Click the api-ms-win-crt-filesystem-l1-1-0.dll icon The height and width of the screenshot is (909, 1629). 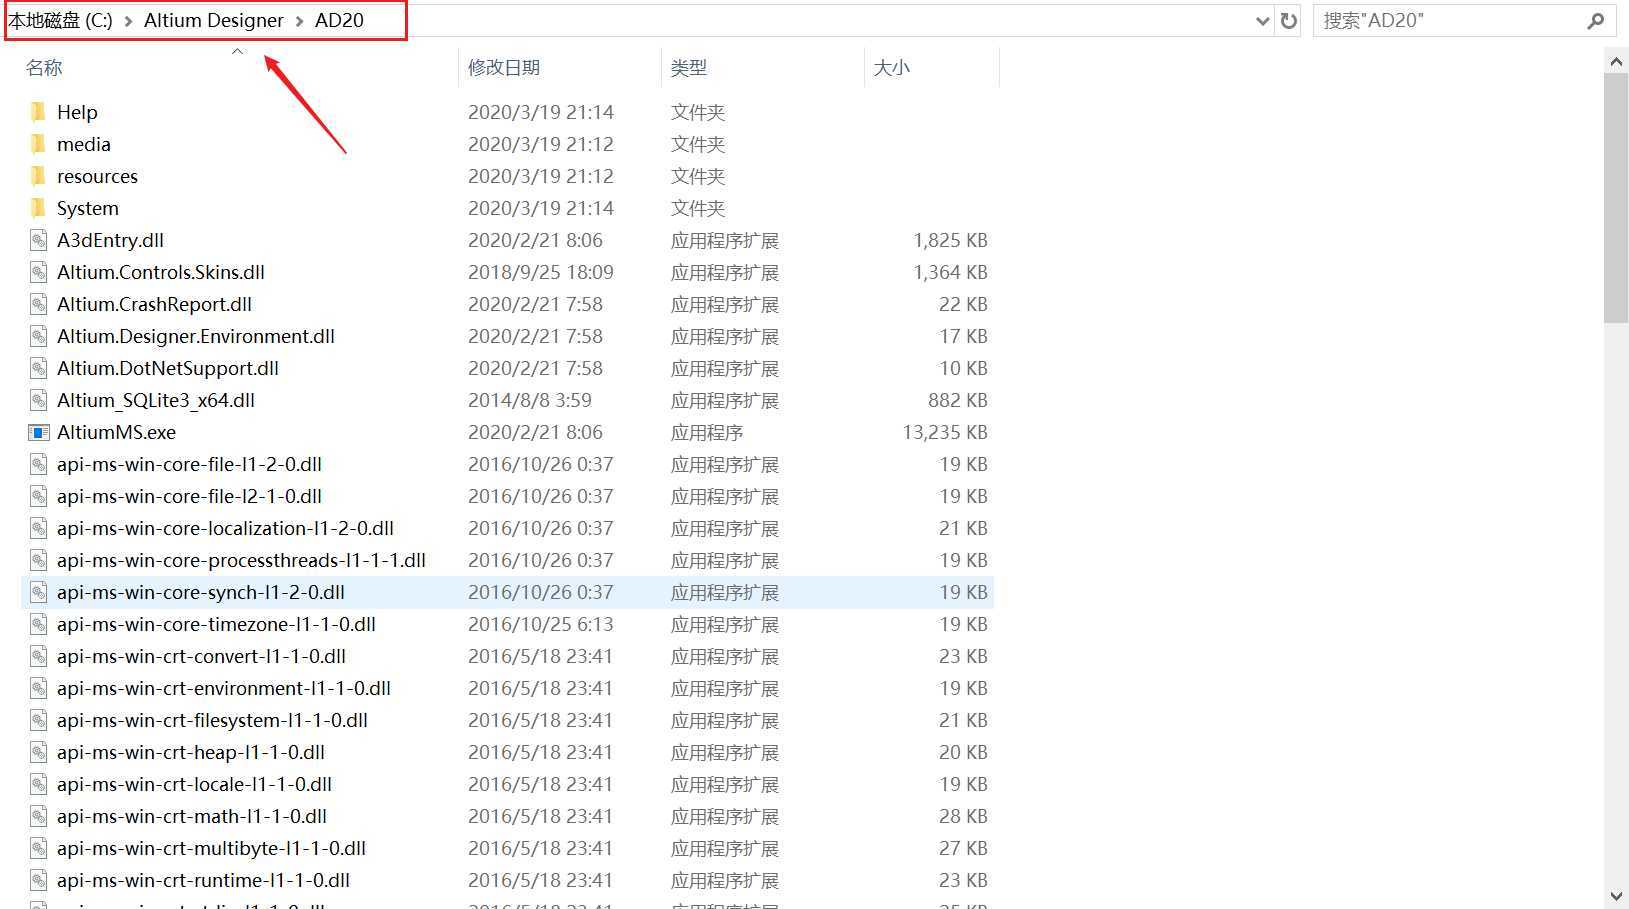[38, 720]
